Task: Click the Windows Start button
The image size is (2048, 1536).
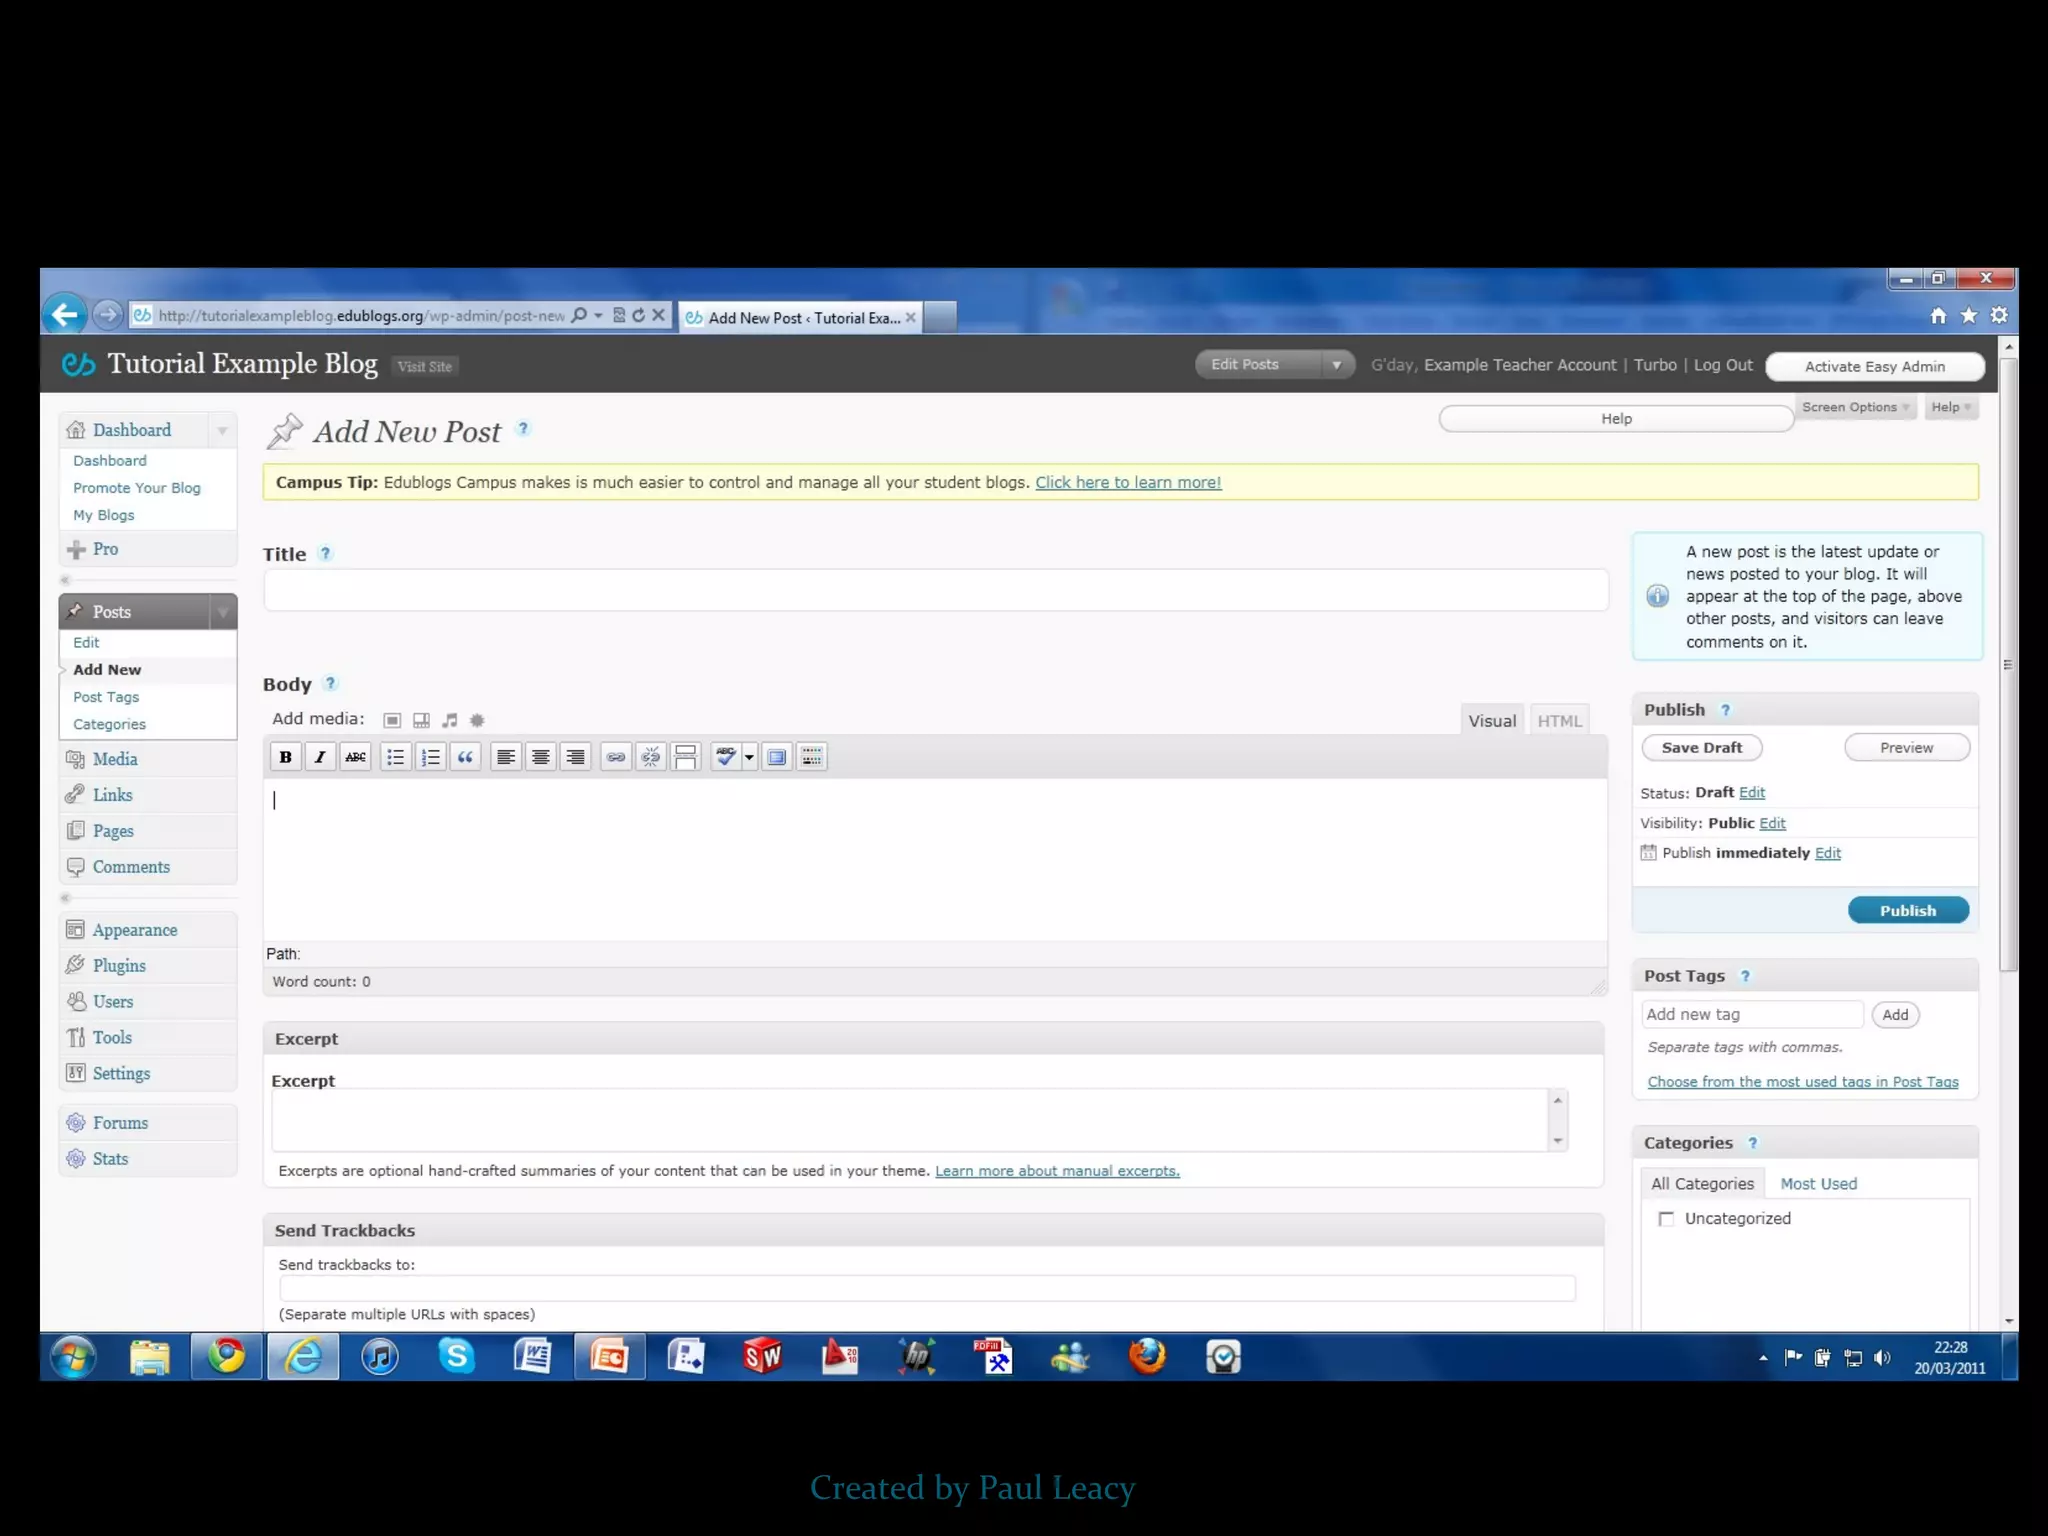Action: click(x=74, y=1358)
